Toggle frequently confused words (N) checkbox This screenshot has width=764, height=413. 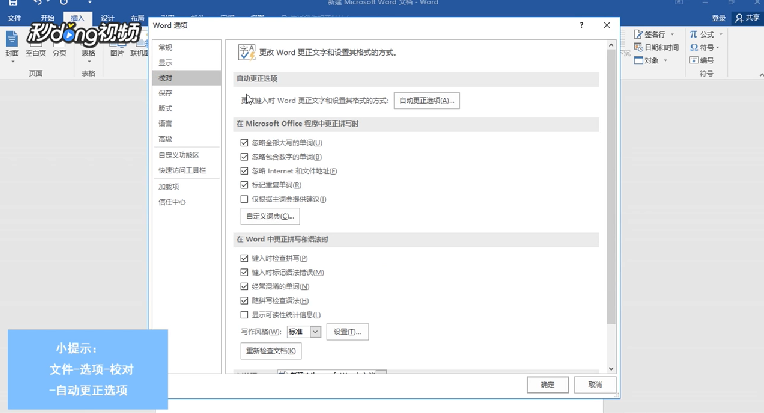tap(244, 286)
